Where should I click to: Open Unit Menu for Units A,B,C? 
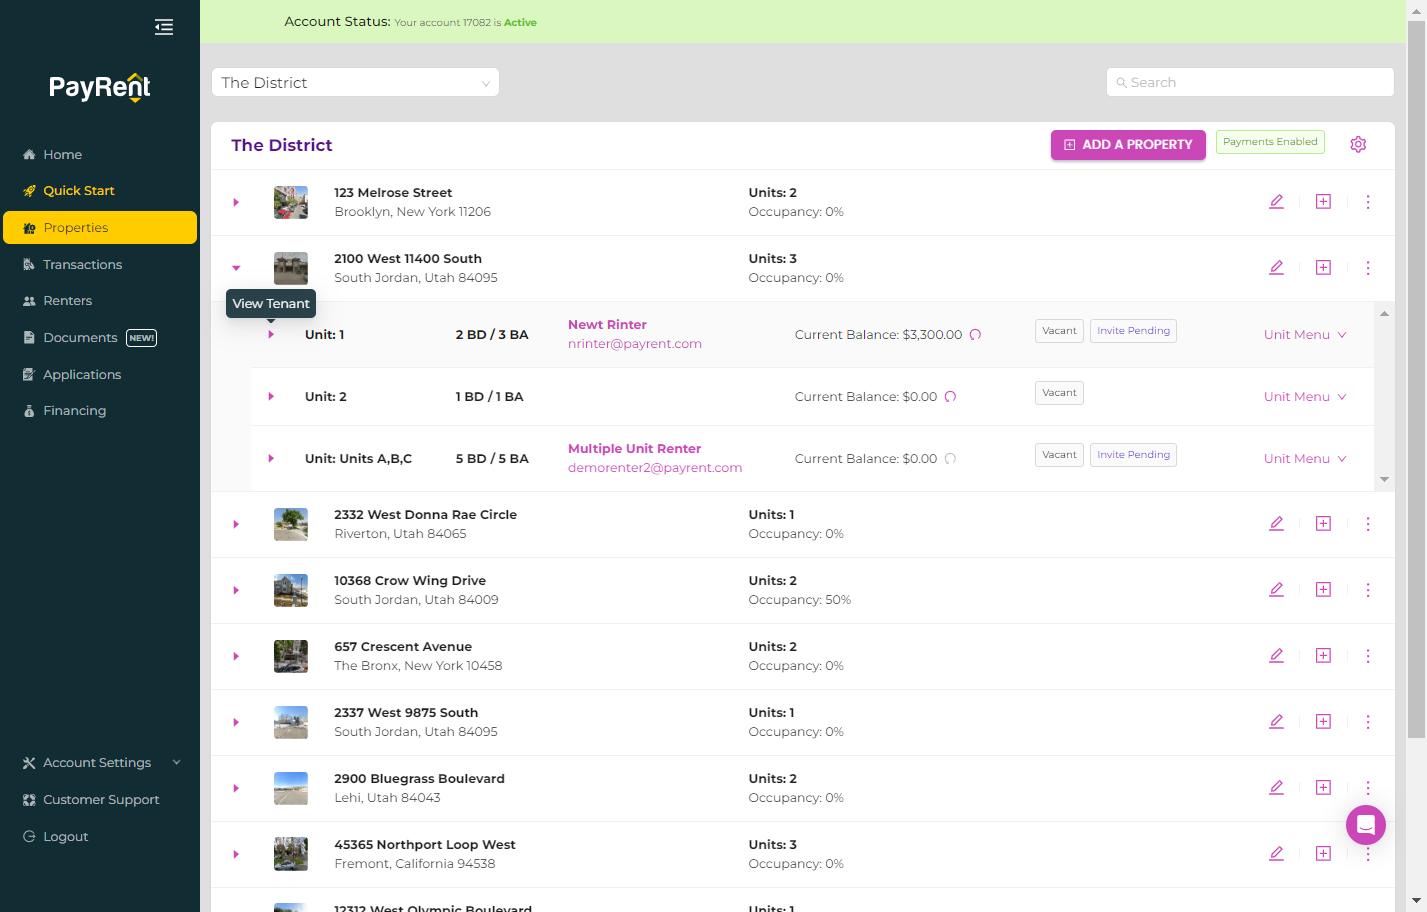coord(1305,459)
